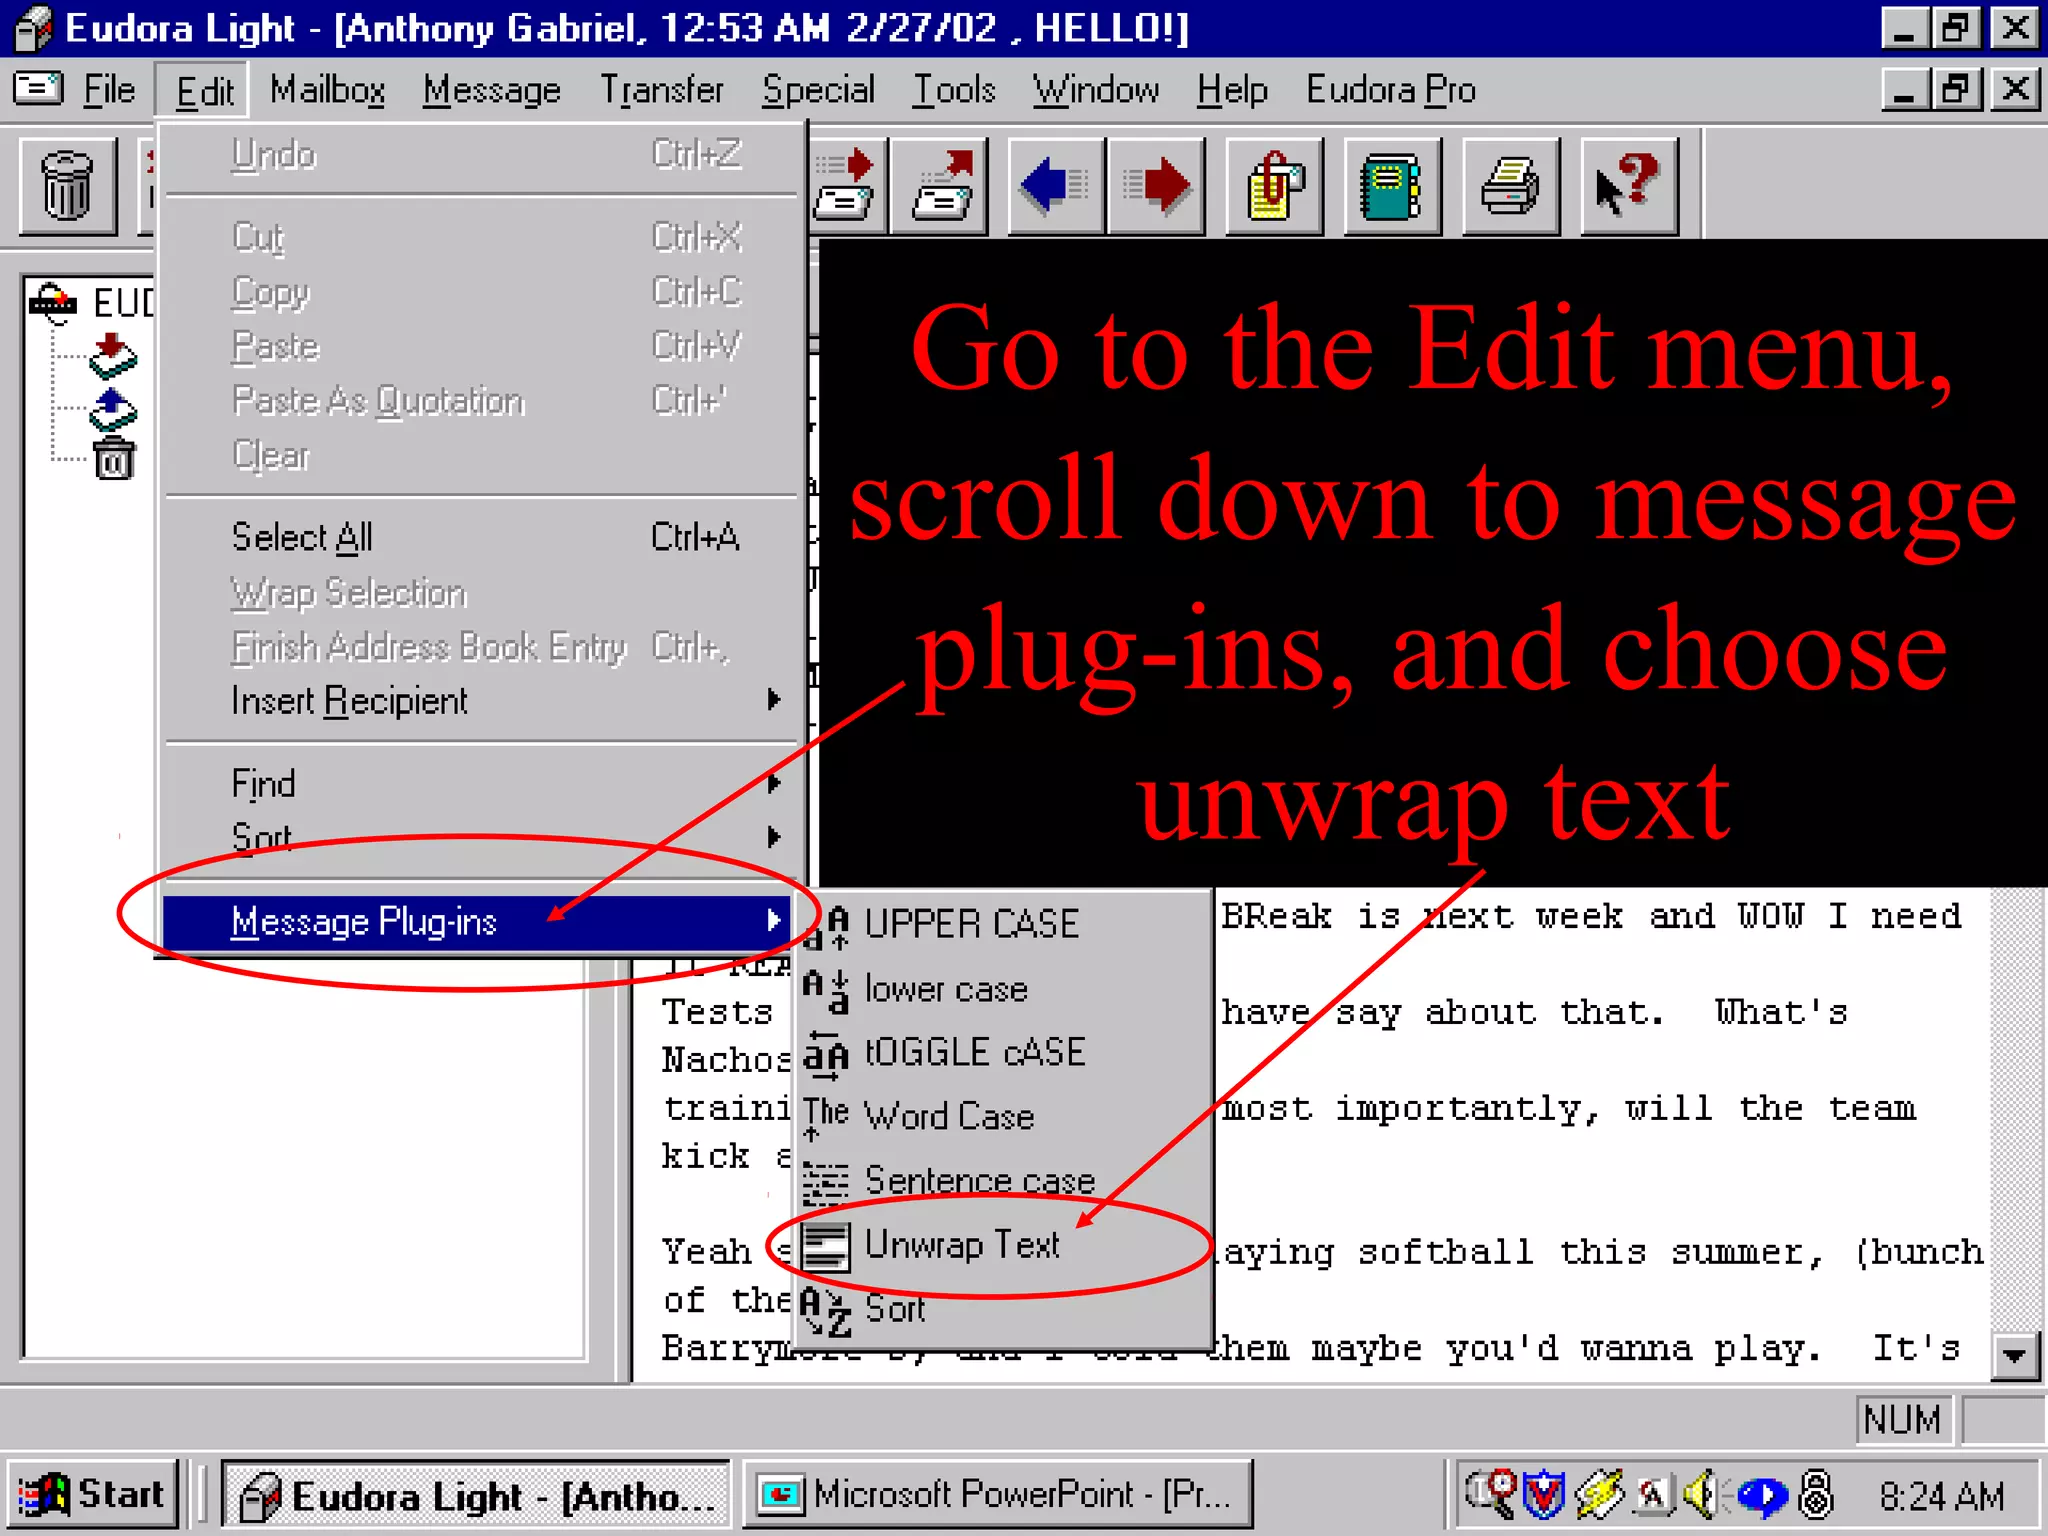Click the NUM status bar indicator
This screenshot has width=2048, height=1536.
[x=1902, y=1419]
